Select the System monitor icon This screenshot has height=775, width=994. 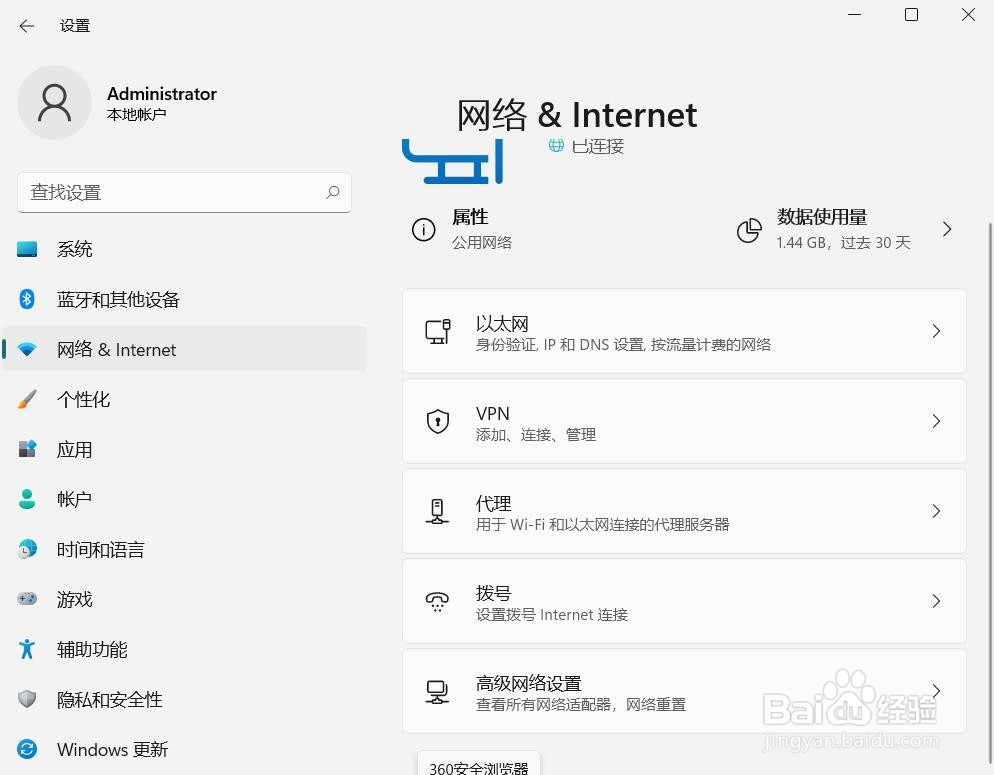tap(27, 249)
